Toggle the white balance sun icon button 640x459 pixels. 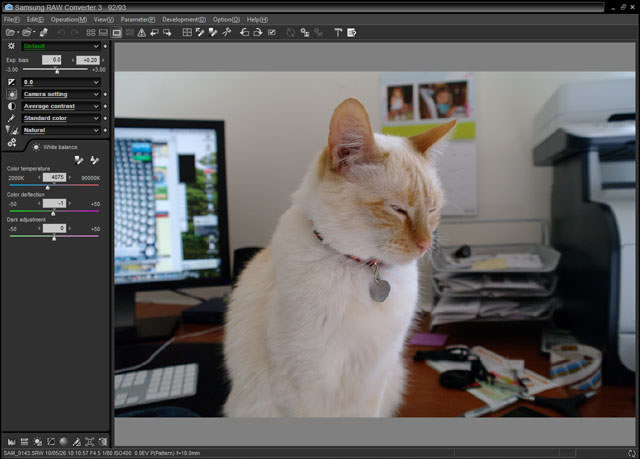pos(37,147)
